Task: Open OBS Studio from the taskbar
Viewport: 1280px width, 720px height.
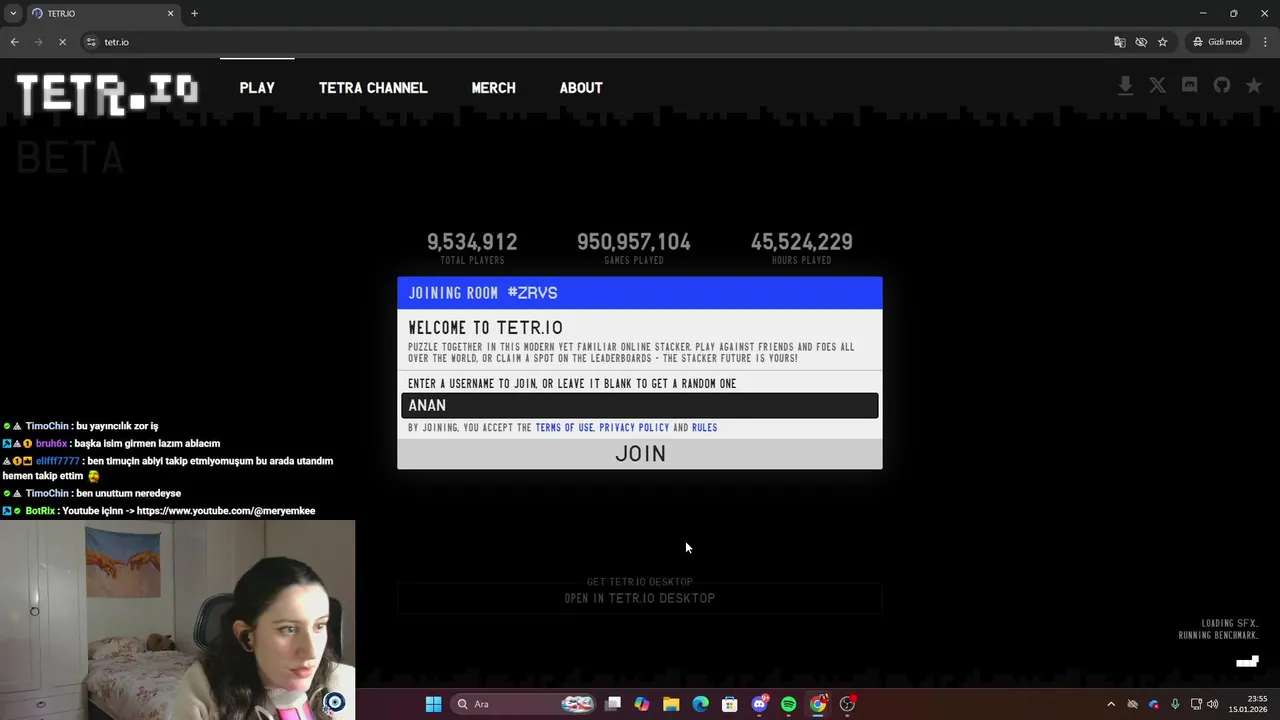Action: [x=848, y=704]
